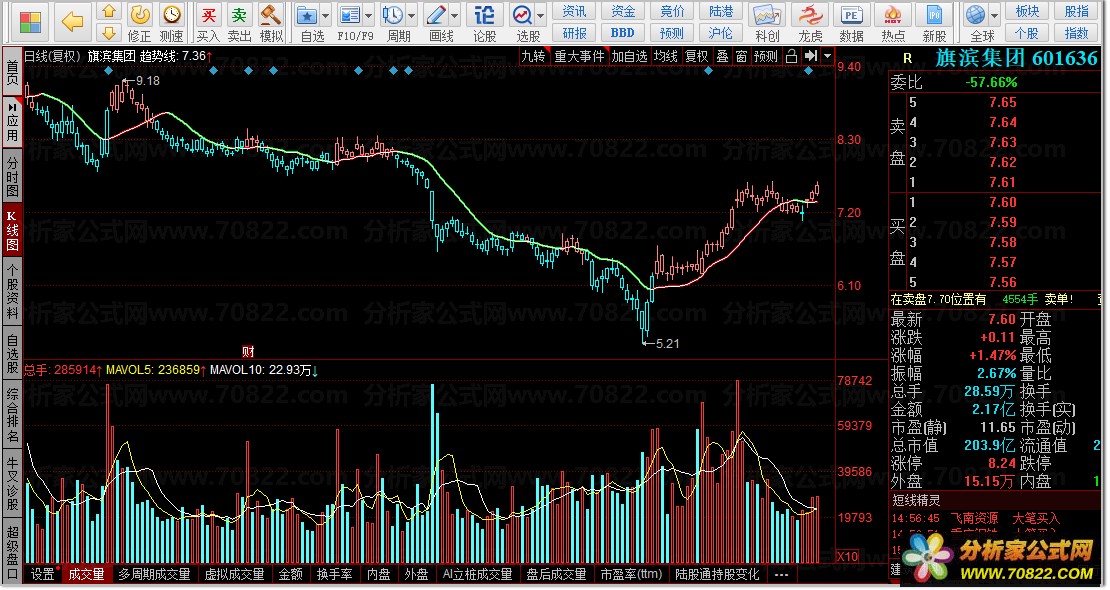Go back with the yellow left arrow
1110x590 pixels.
[72, 23]
